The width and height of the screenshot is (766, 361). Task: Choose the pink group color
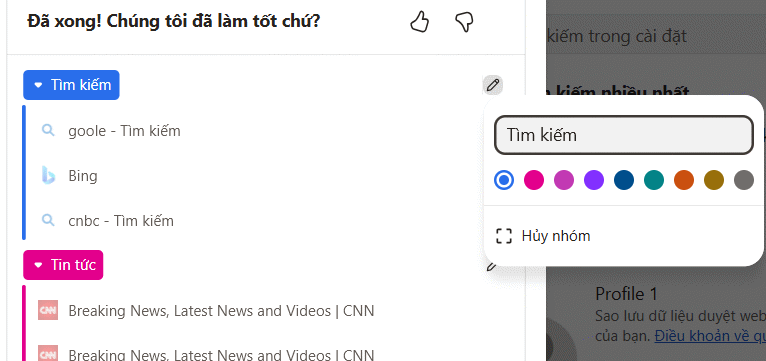tap(534, 180)
